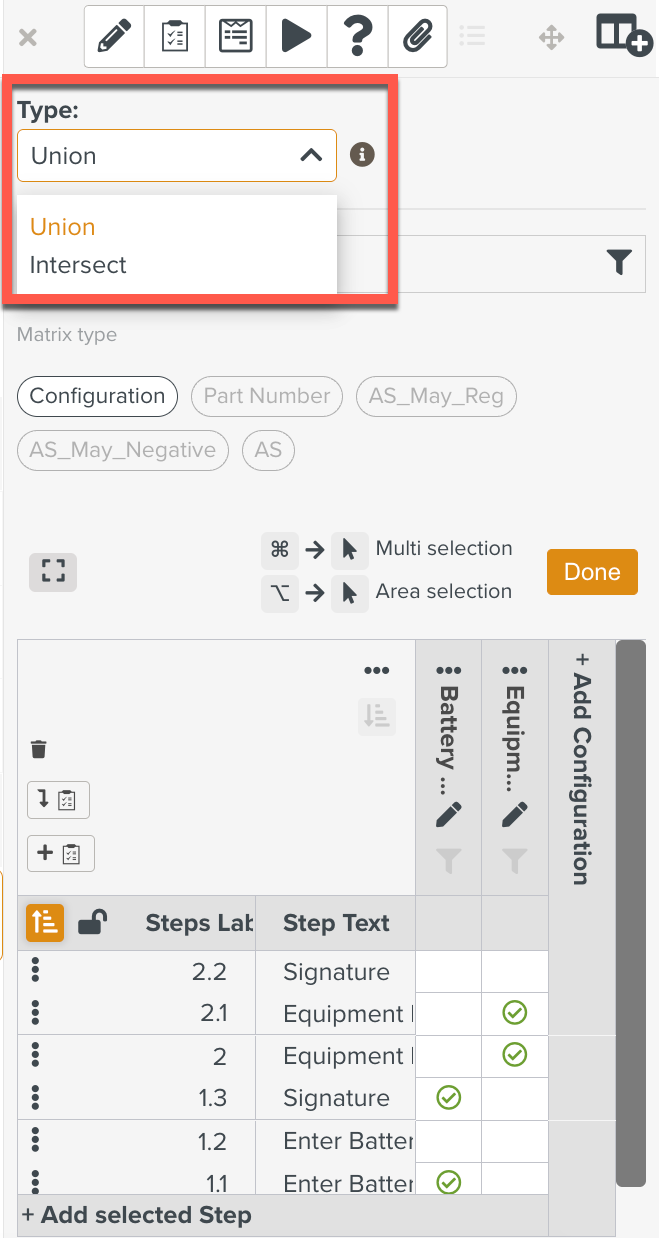
Task: Click the trash delete icon in matrix
Action: pos(38,749)
